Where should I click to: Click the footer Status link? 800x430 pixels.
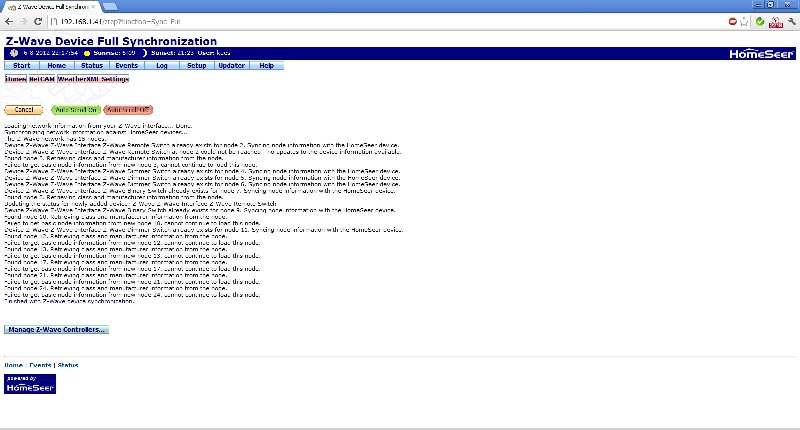68,365
